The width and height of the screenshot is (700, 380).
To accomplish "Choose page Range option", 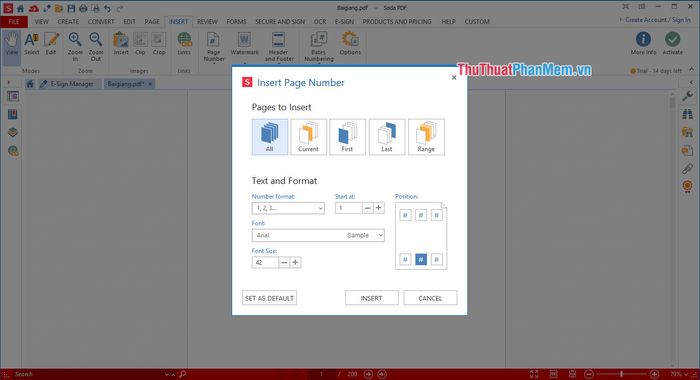I will pyautogui.click(x=426, y=137).
